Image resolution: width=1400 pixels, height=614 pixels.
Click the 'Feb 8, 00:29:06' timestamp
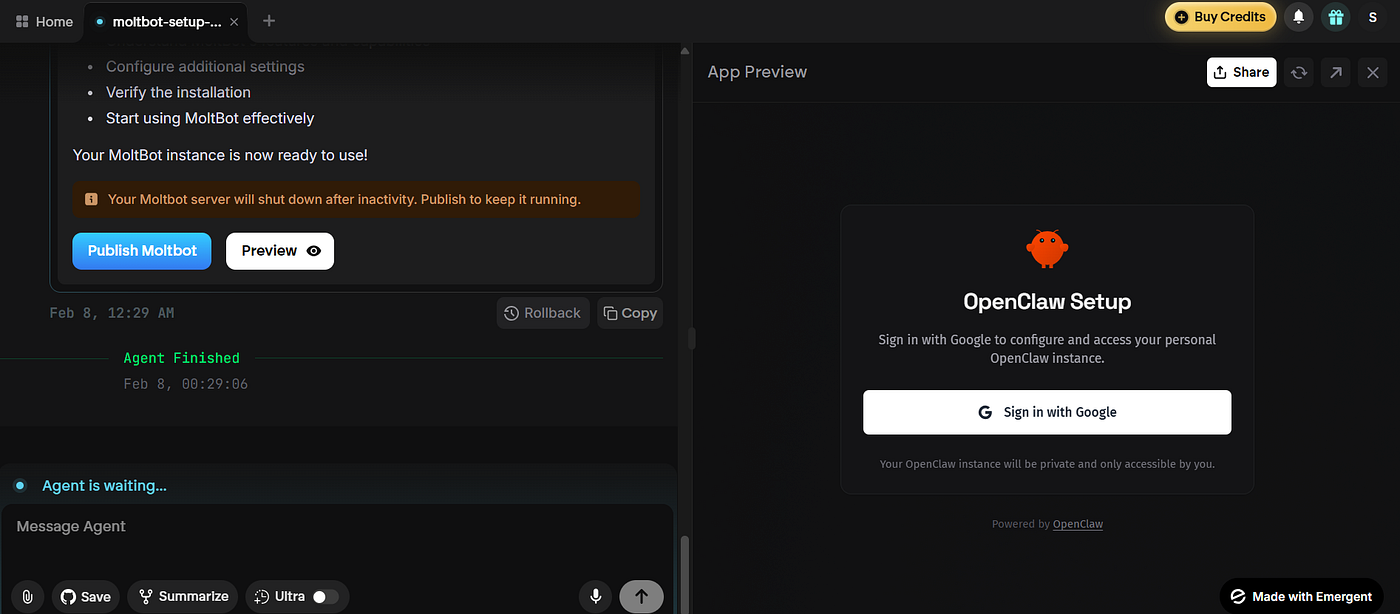point(186,384)
